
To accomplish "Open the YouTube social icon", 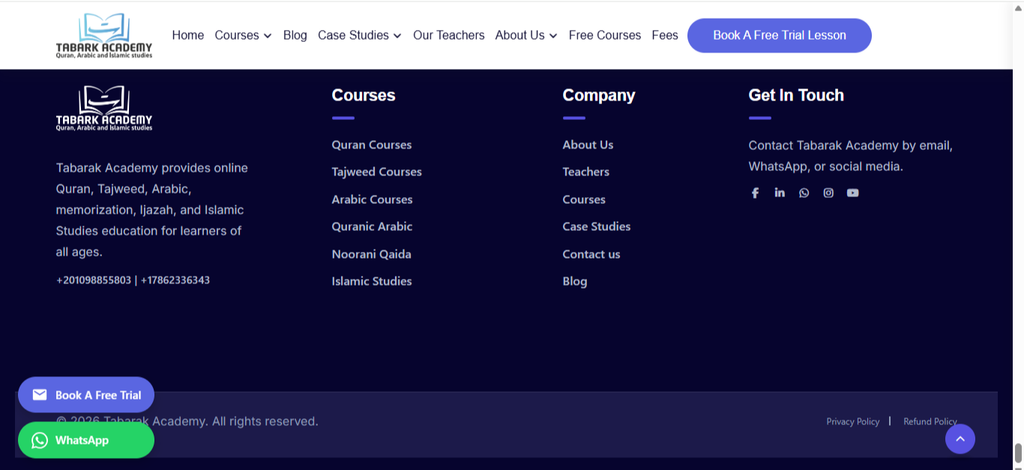I will [853, 193].
